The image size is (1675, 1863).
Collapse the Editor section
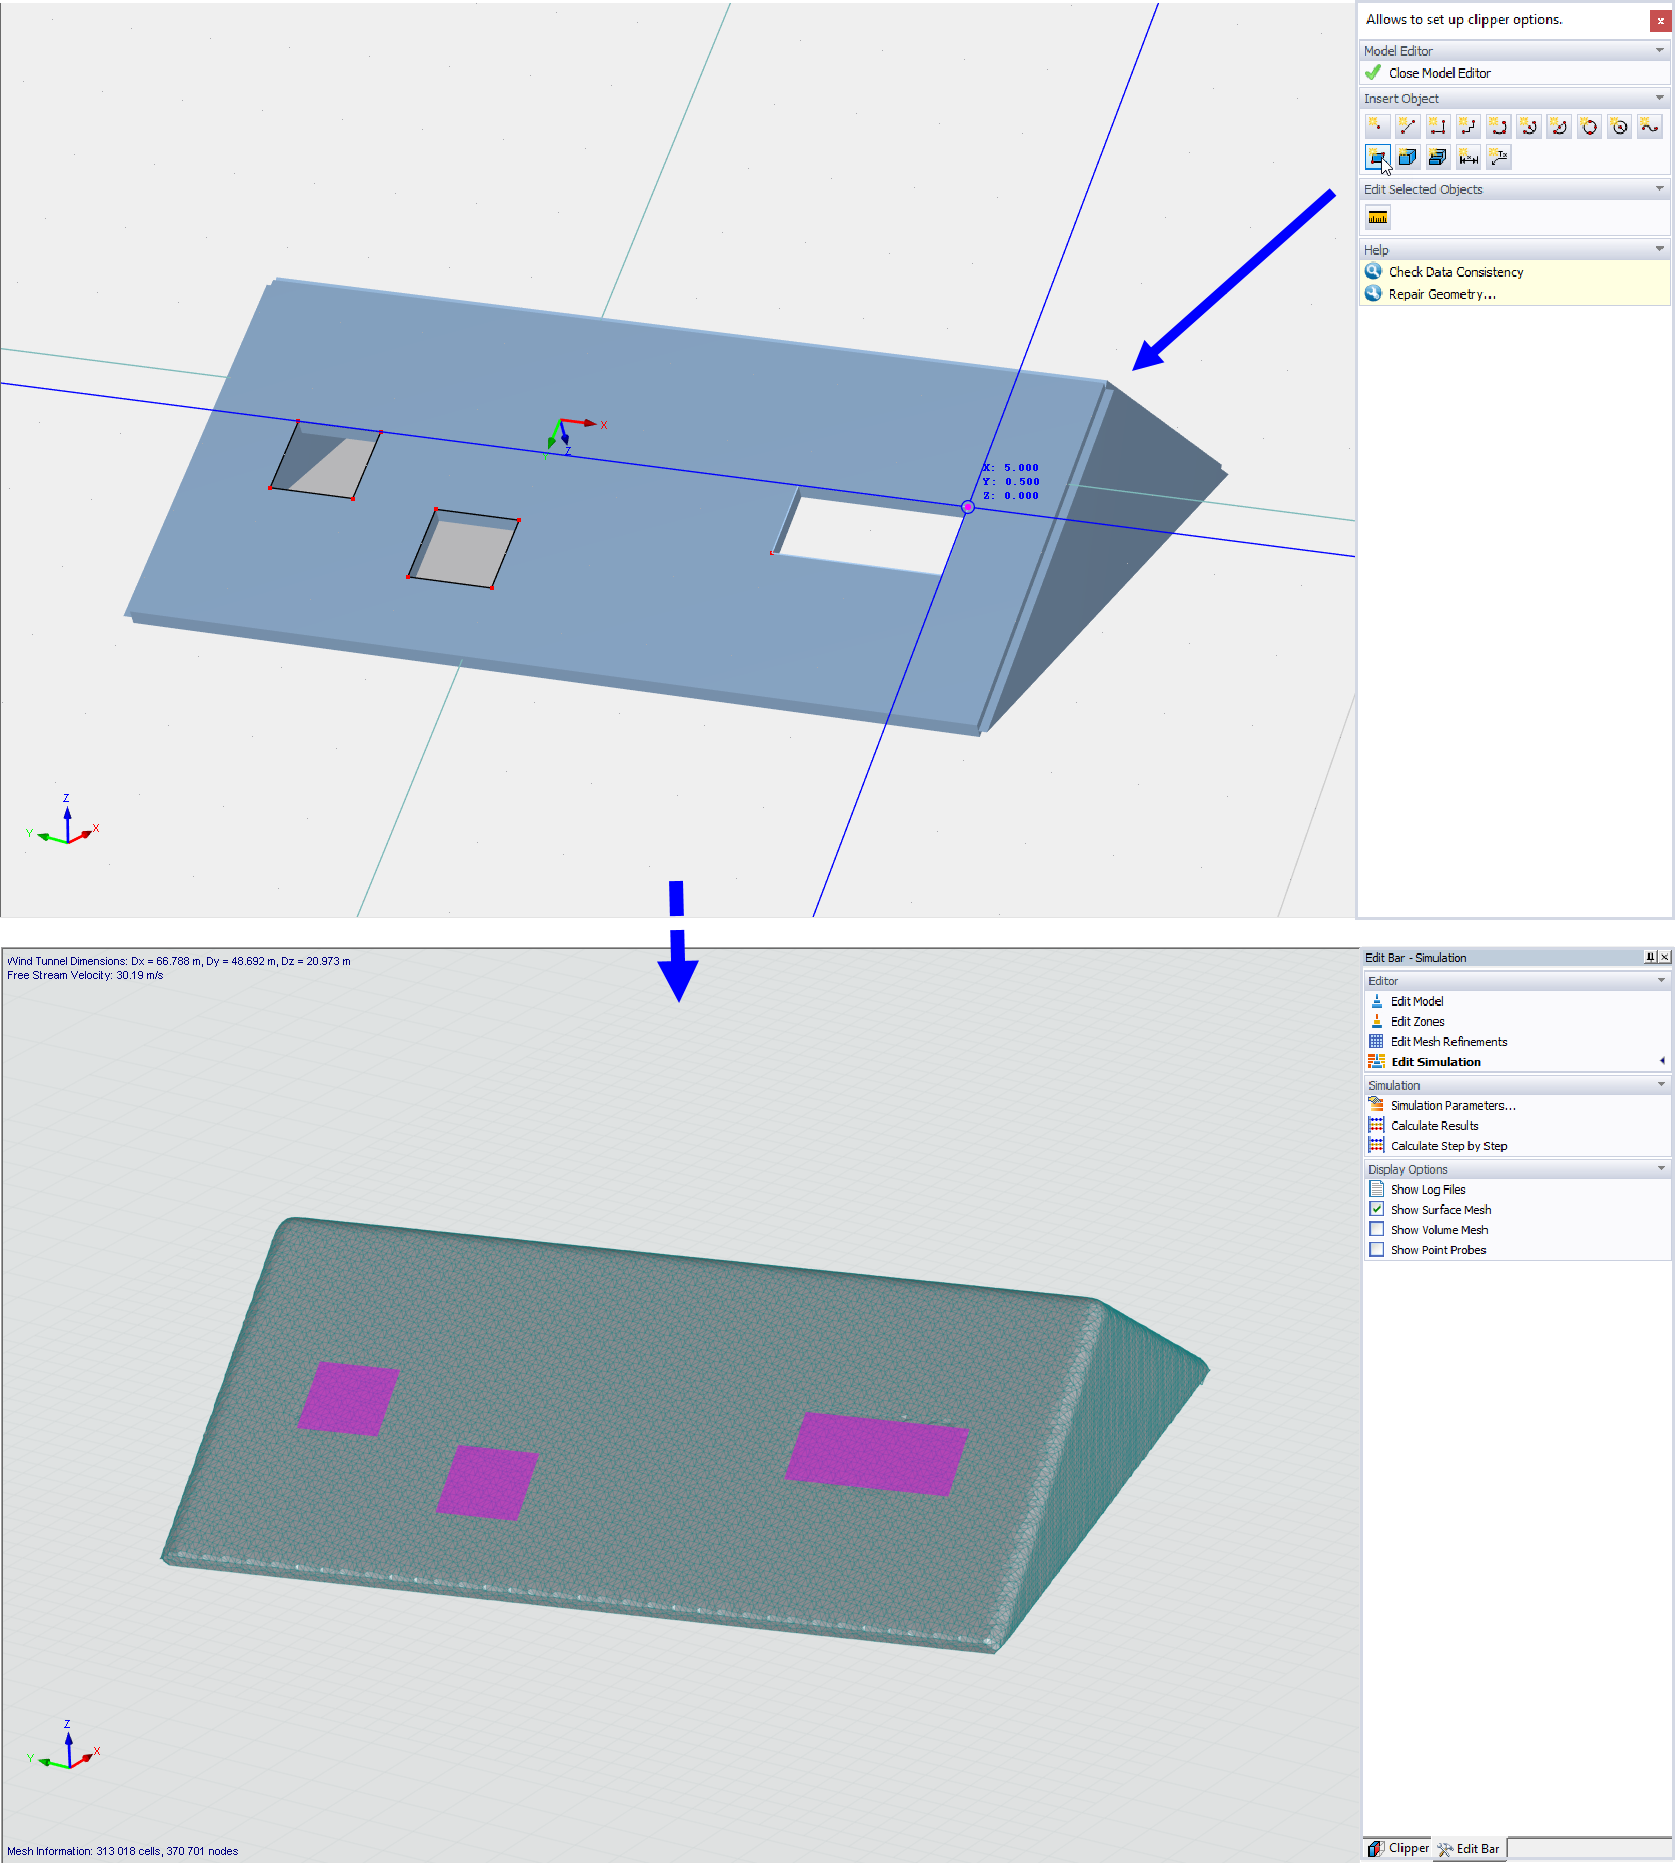click(x=1662, y=981)
